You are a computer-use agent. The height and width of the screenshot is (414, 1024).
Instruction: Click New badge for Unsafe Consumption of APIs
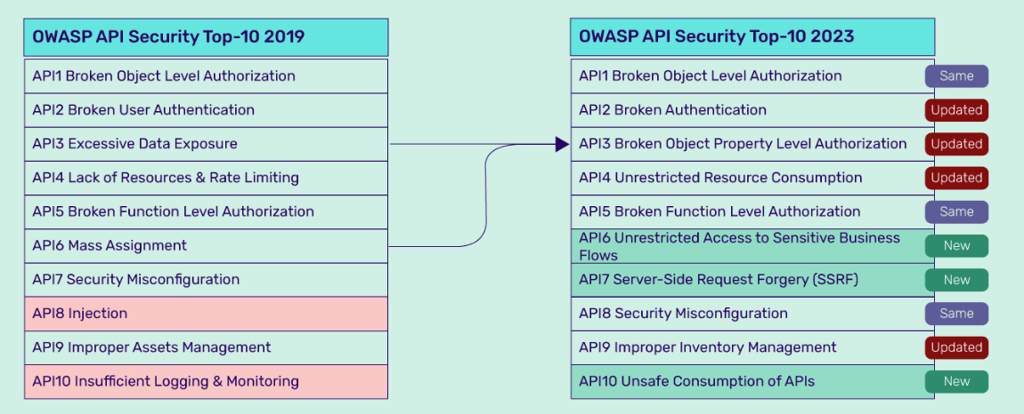(x=956, y=382)
